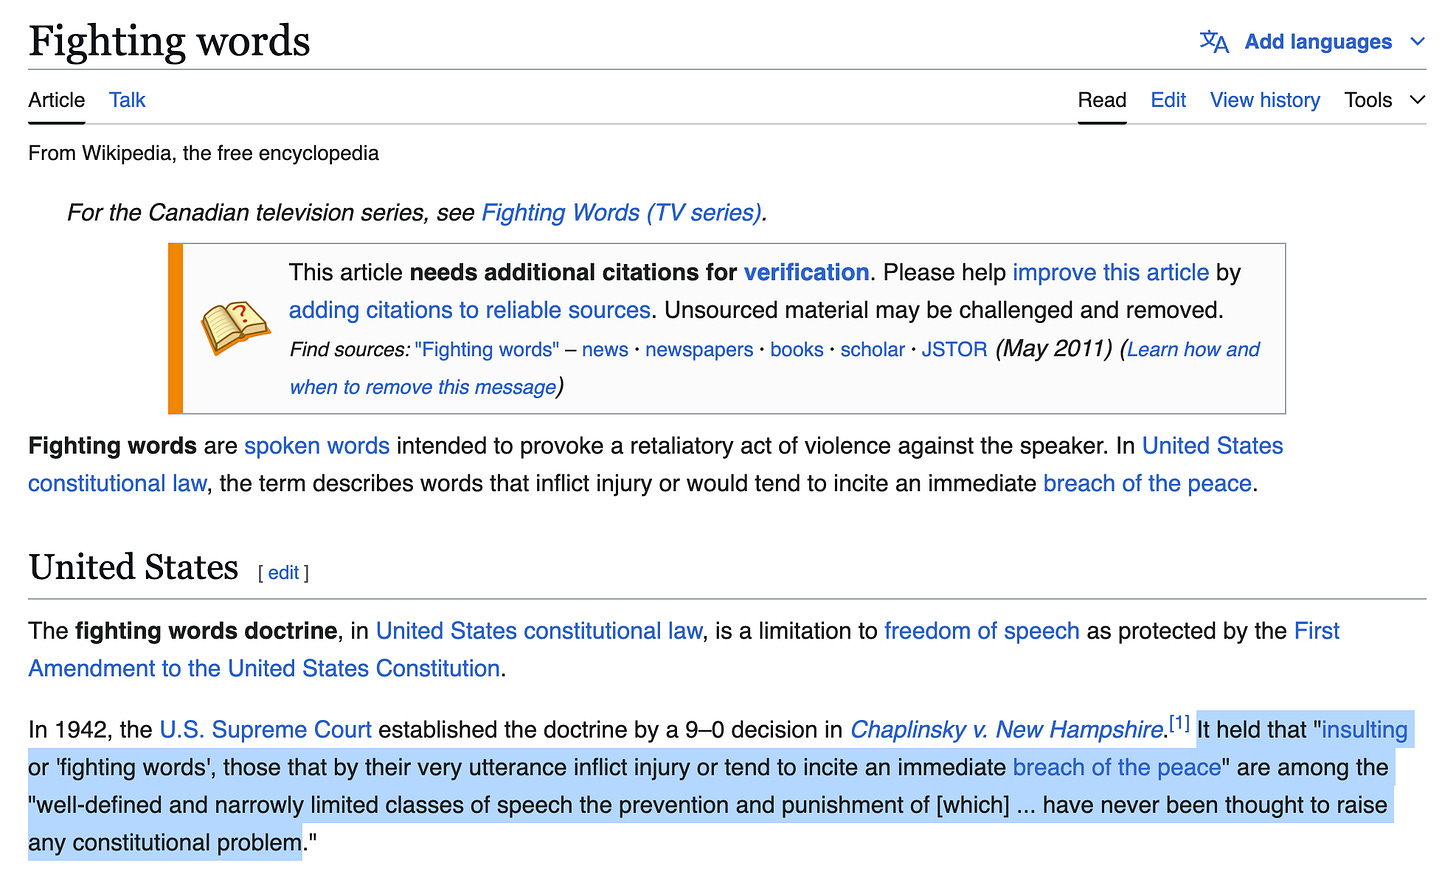Click the Fighting words page title
1456x891 pixels.
click(169, 41)
